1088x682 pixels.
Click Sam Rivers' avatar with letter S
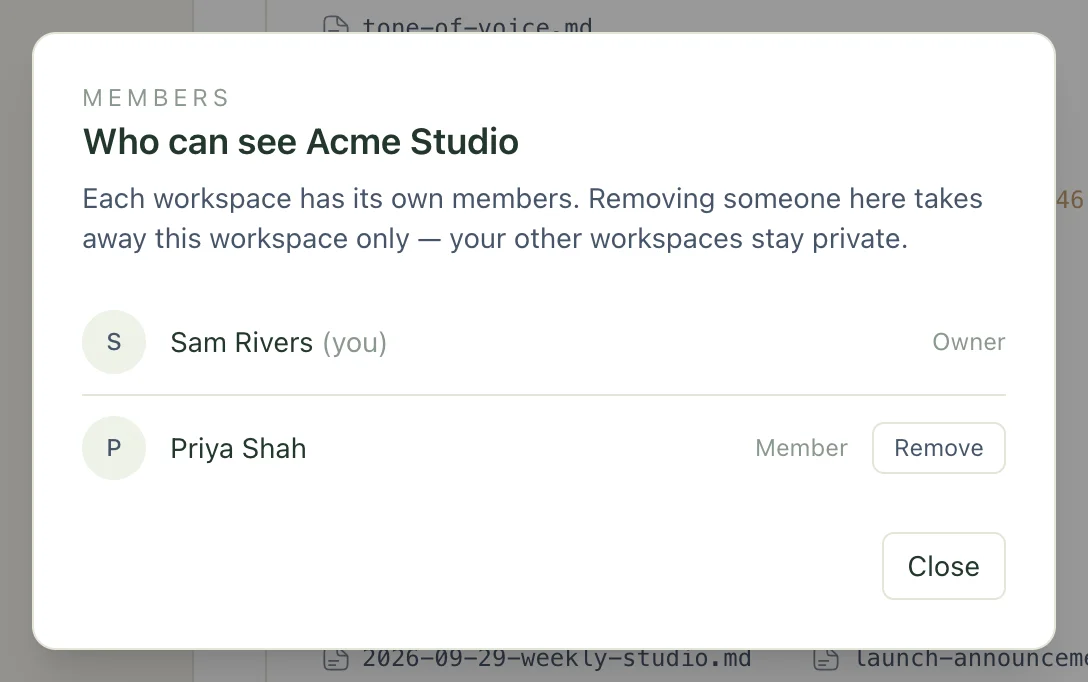114,342
